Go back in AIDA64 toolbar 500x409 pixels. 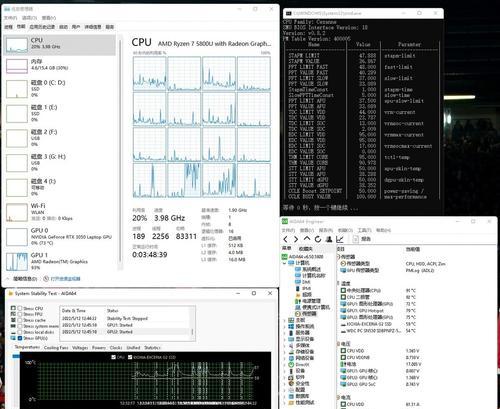pyautogui.click(x=286, y=239)
